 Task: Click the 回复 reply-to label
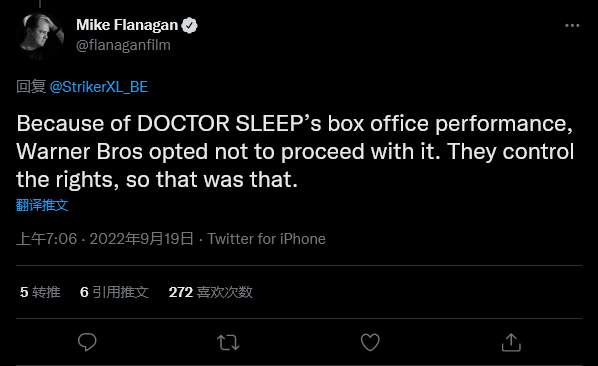(31, 87)
